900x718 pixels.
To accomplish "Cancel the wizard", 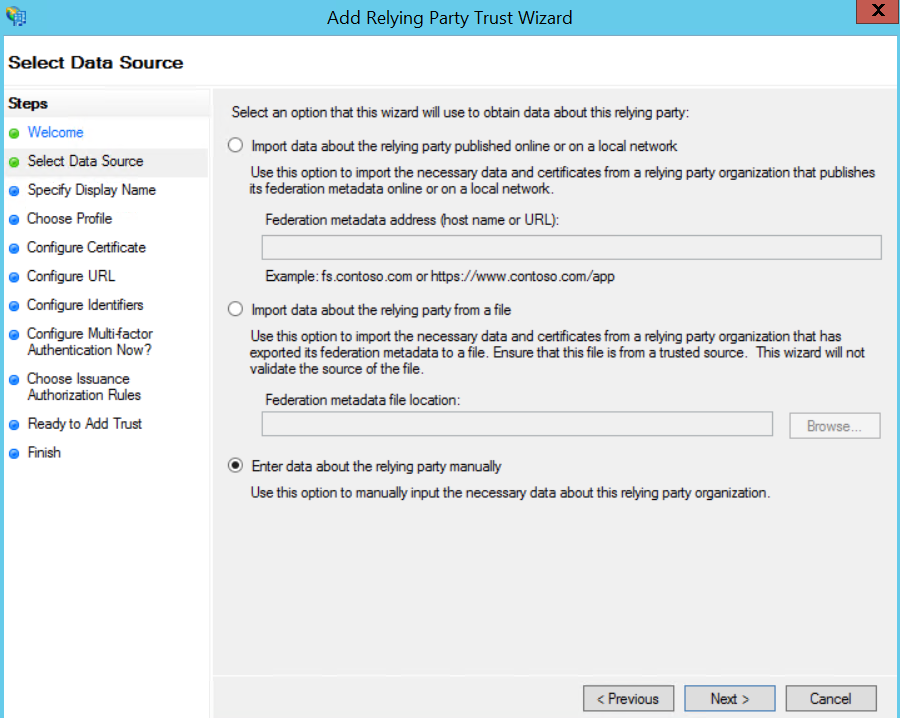I will pyautogui.click(x=831, y=698).
